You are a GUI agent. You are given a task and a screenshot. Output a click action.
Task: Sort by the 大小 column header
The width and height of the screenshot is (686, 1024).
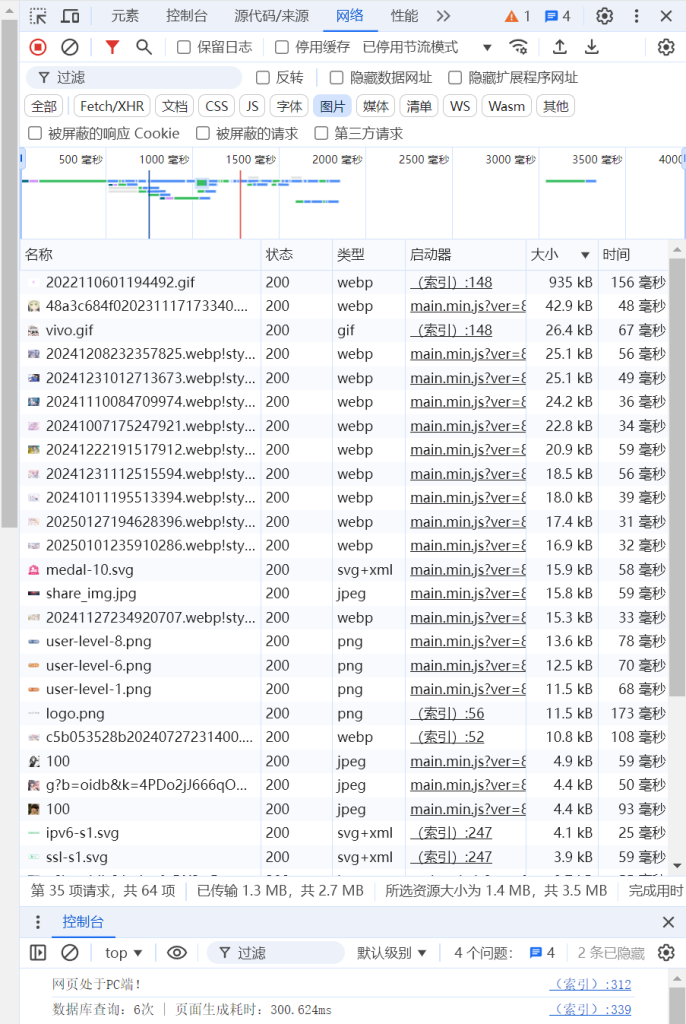coord(561,255)
